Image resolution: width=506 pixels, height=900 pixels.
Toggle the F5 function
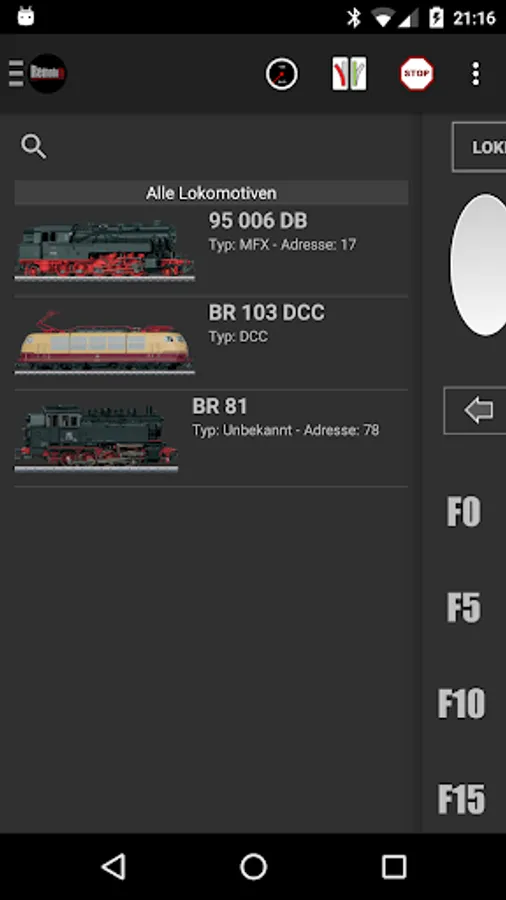coord(464,607)
